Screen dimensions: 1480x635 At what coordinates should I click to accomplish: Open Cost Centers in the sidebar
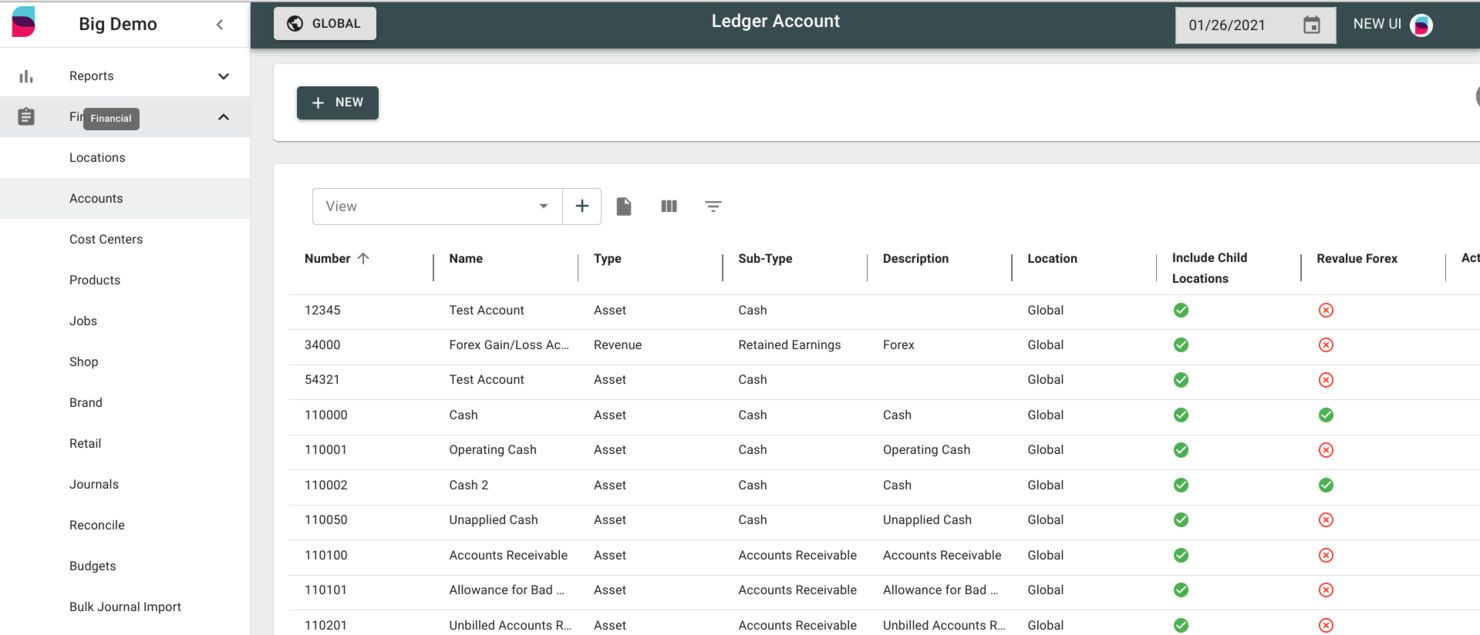(106, 240)
